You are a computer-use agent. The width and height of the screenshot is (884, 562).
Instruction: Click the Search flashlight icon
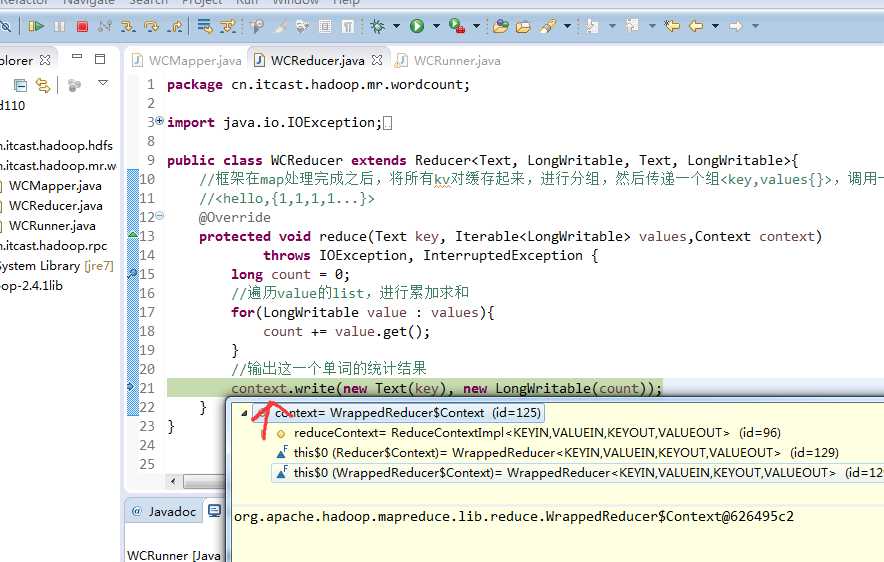[548, 26]
